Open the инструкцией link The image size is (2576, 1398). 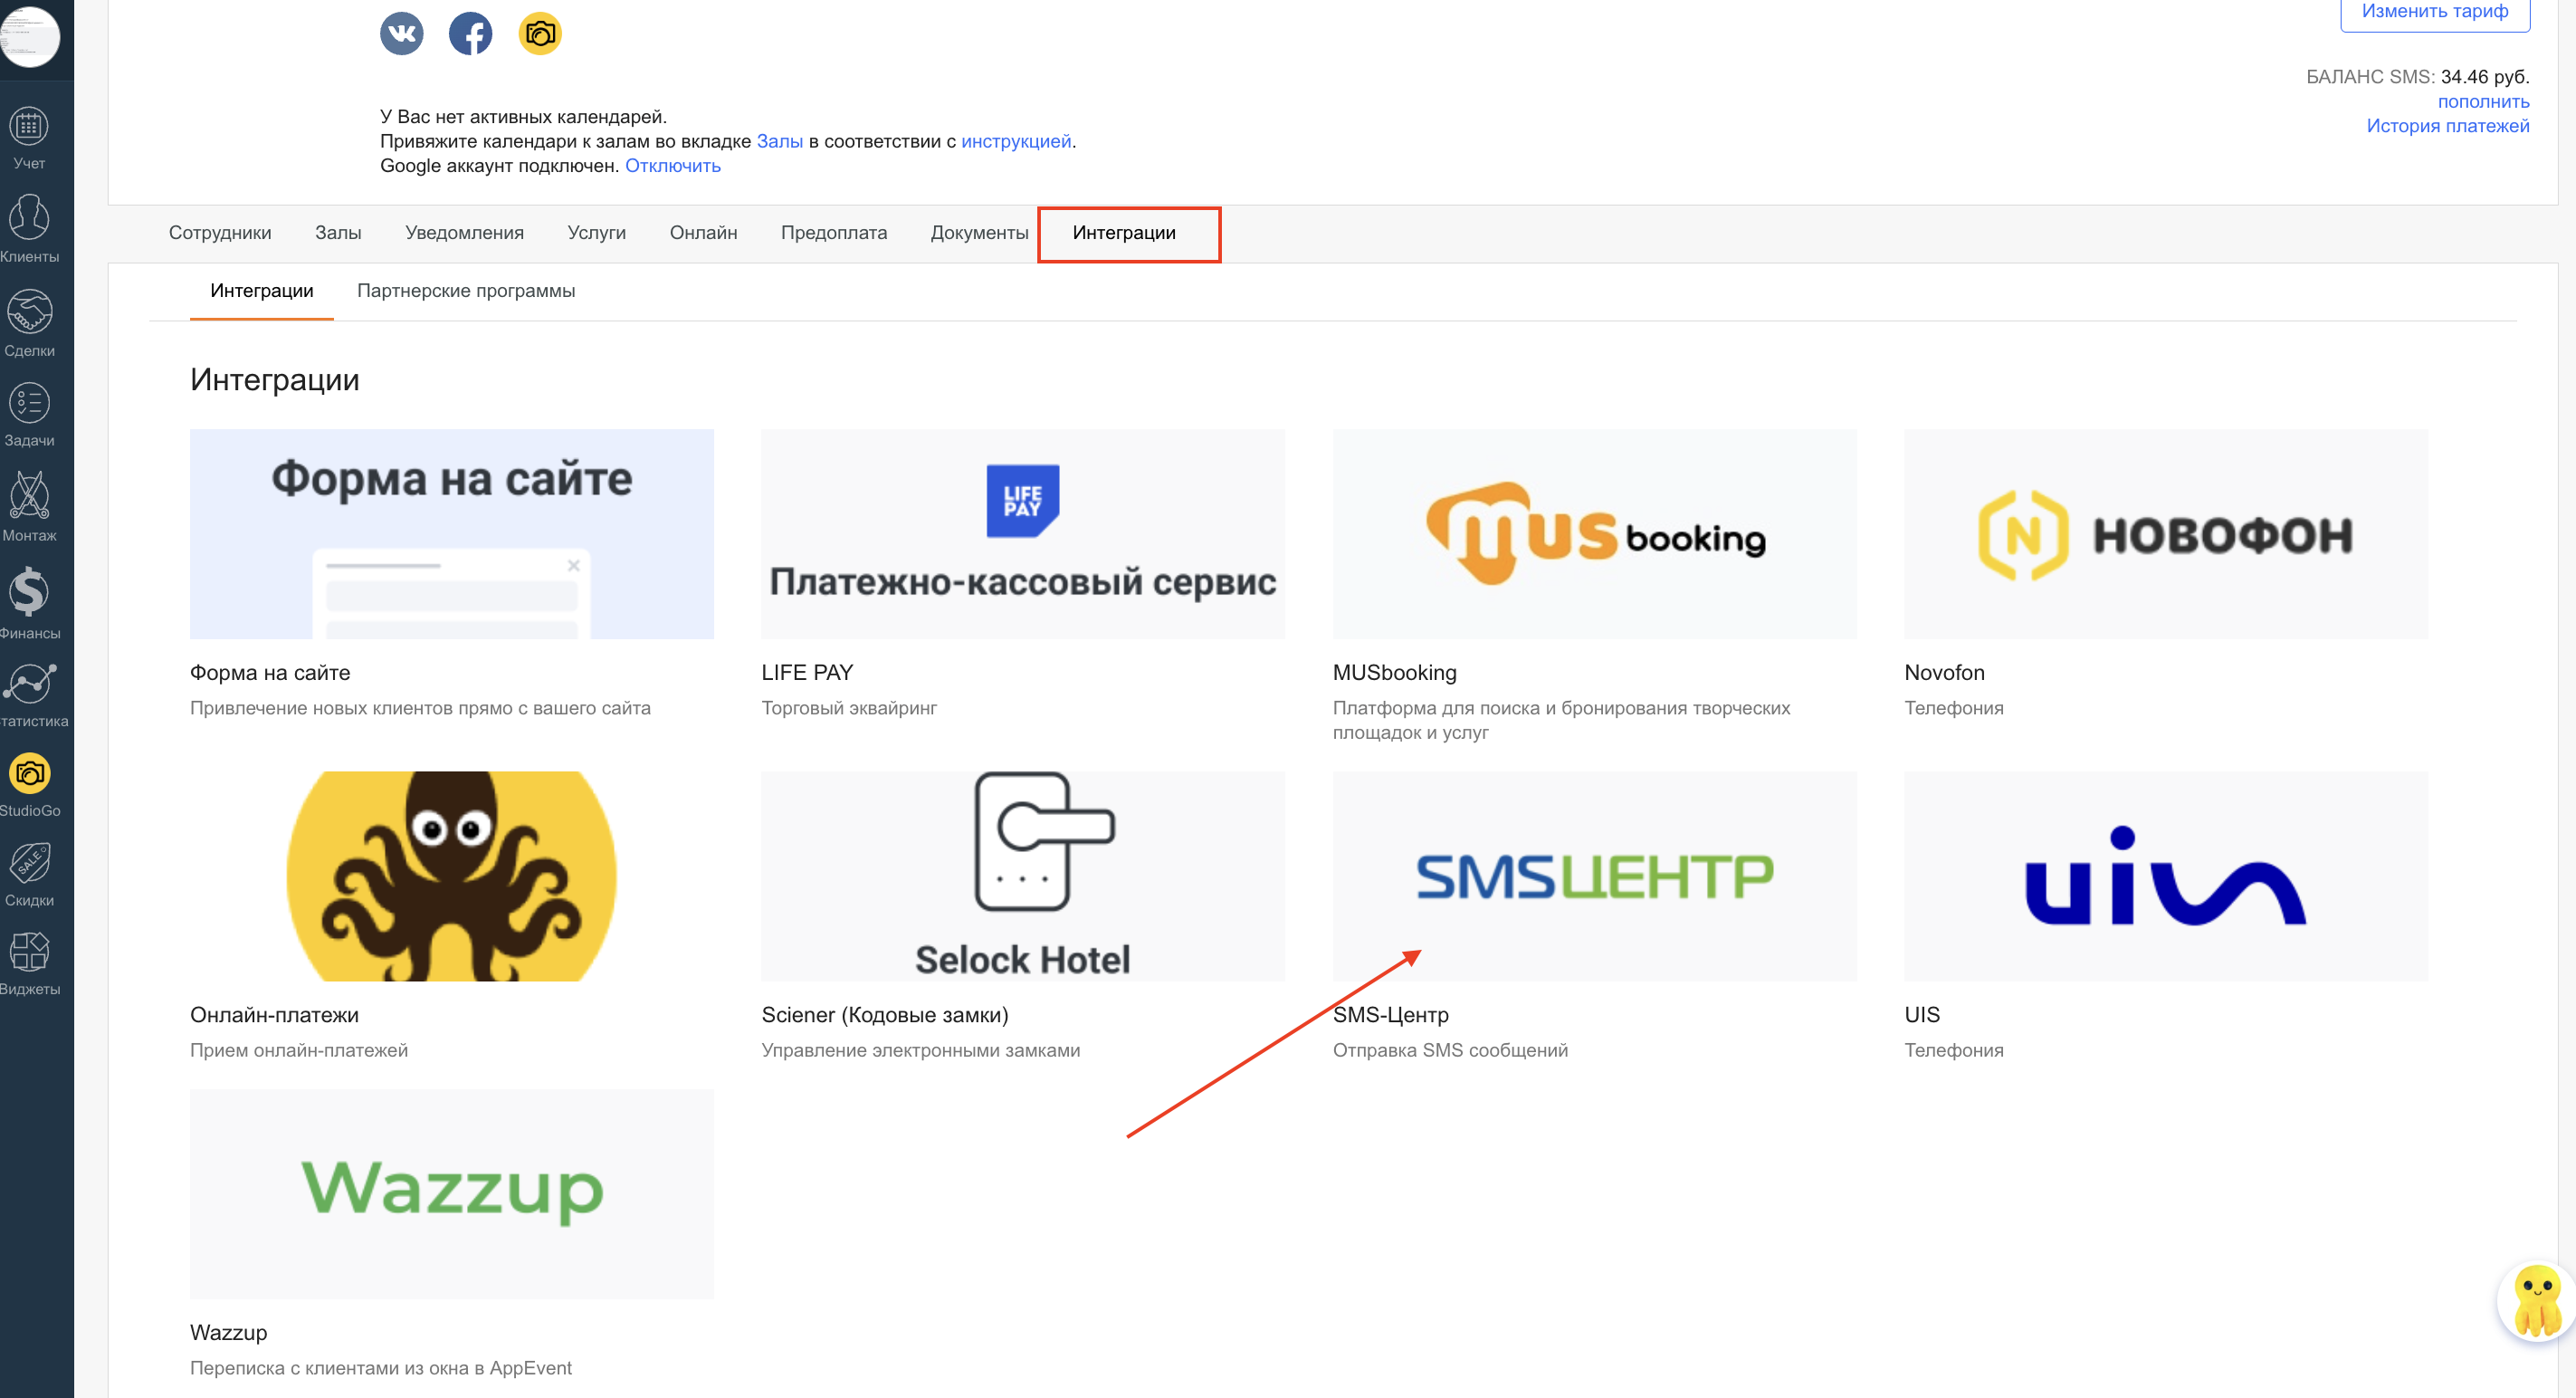pyautogui.click(x=1016, y=141)
